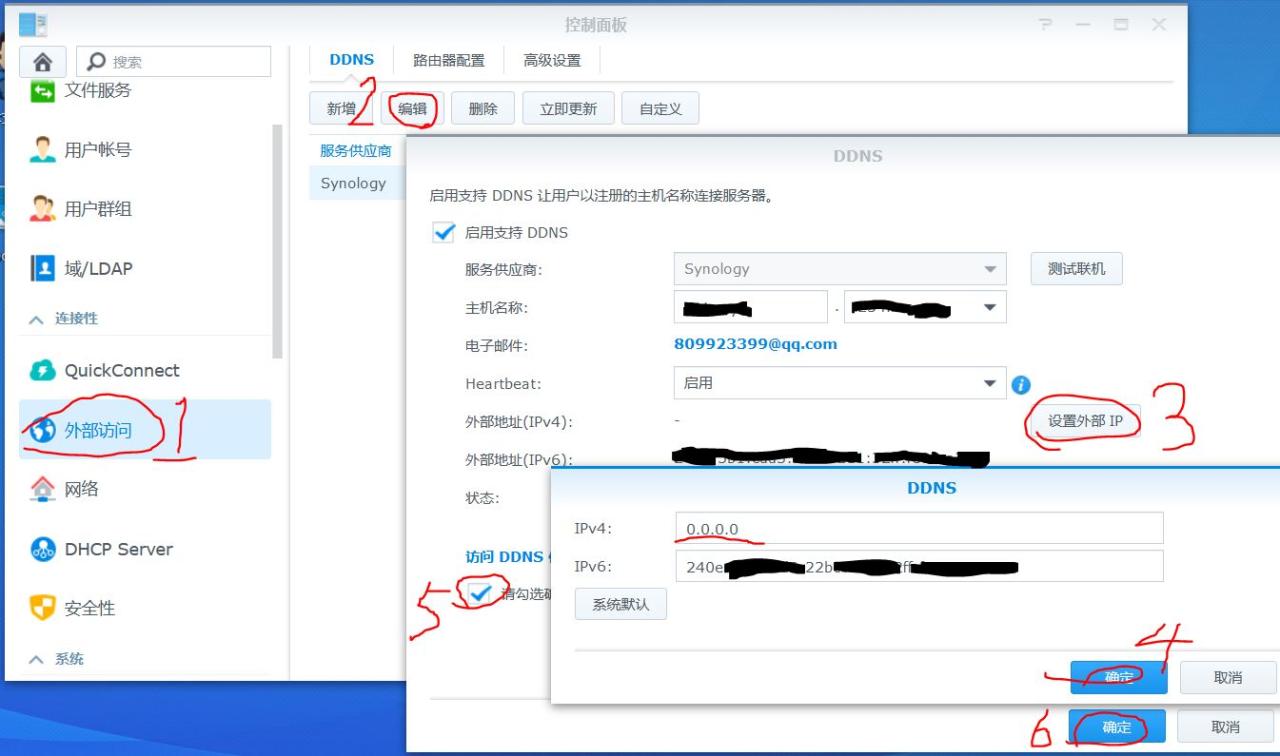Click the 自定义 button
1280x756 pixels.
point(660,109)
